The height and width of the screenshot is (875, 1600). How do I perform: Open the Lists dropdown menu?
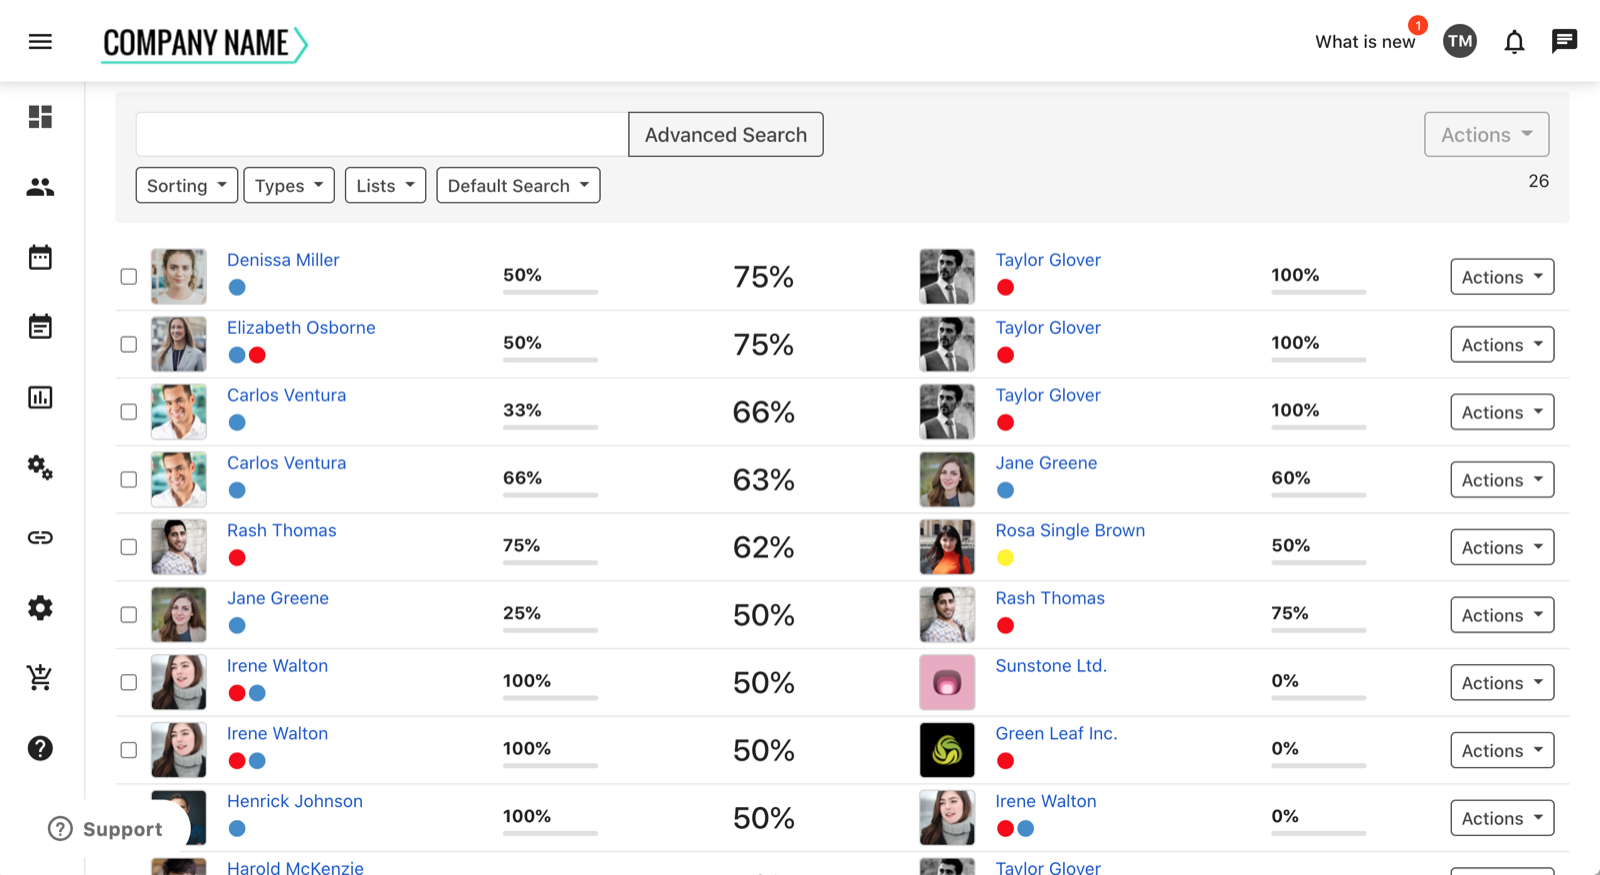385,186
